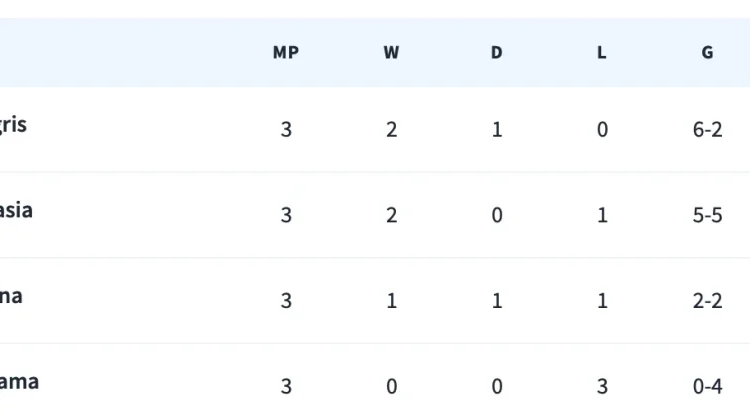Select matches played 3 in last row
This screenshot has height=420, width=750.
pos(286,387)
